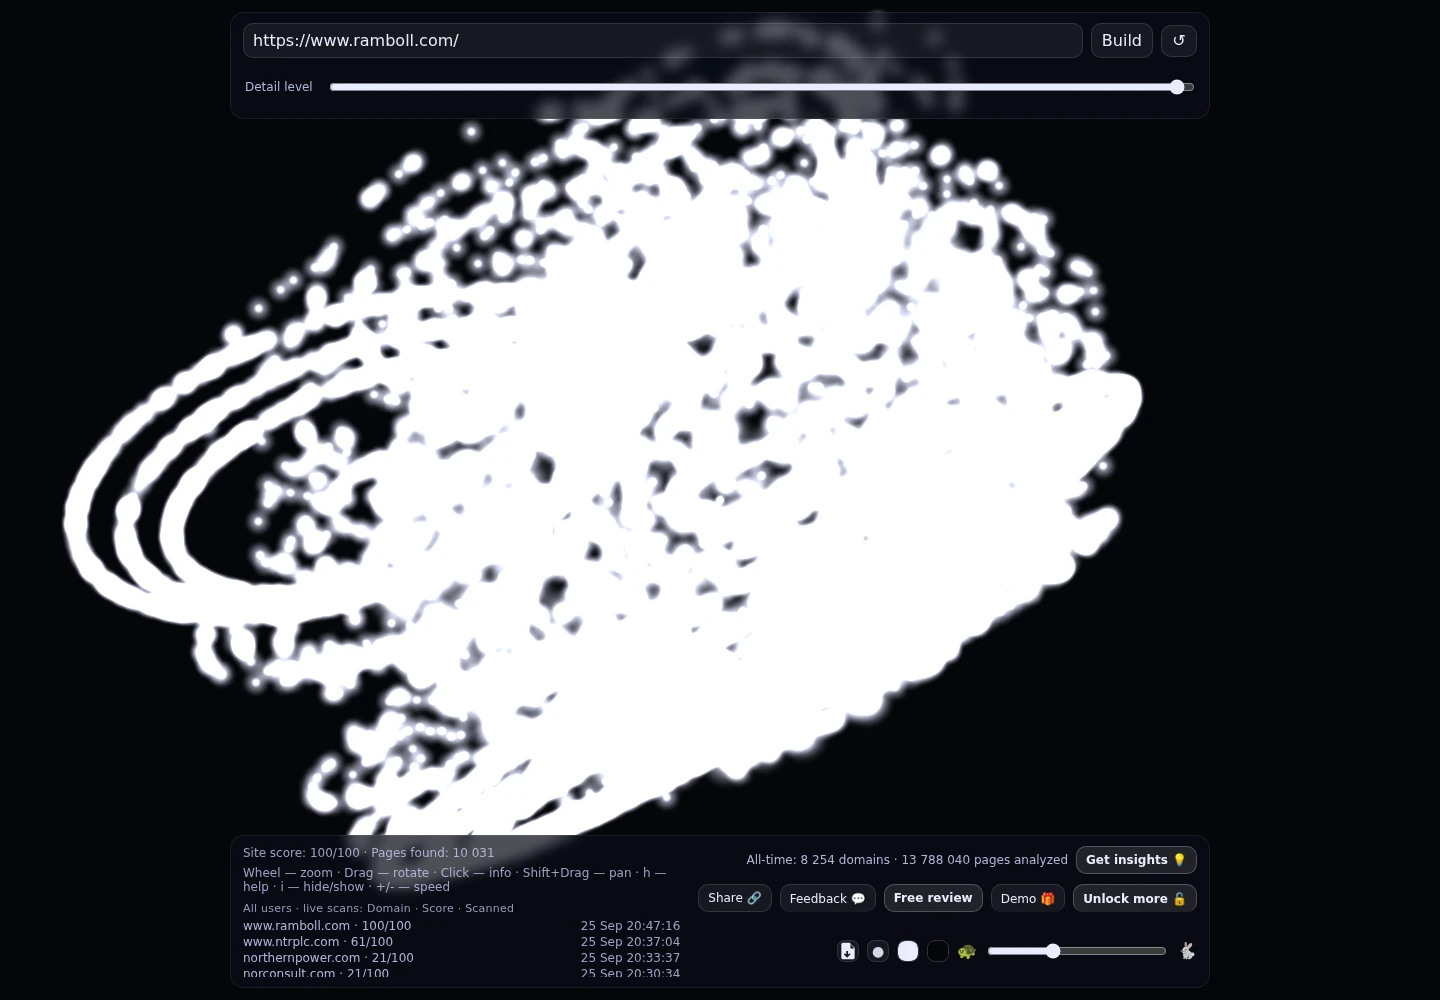Select the www.ntrplc.com scan entry
1440x1000 pixels.
pyautogui.click(x=318, y=942)
